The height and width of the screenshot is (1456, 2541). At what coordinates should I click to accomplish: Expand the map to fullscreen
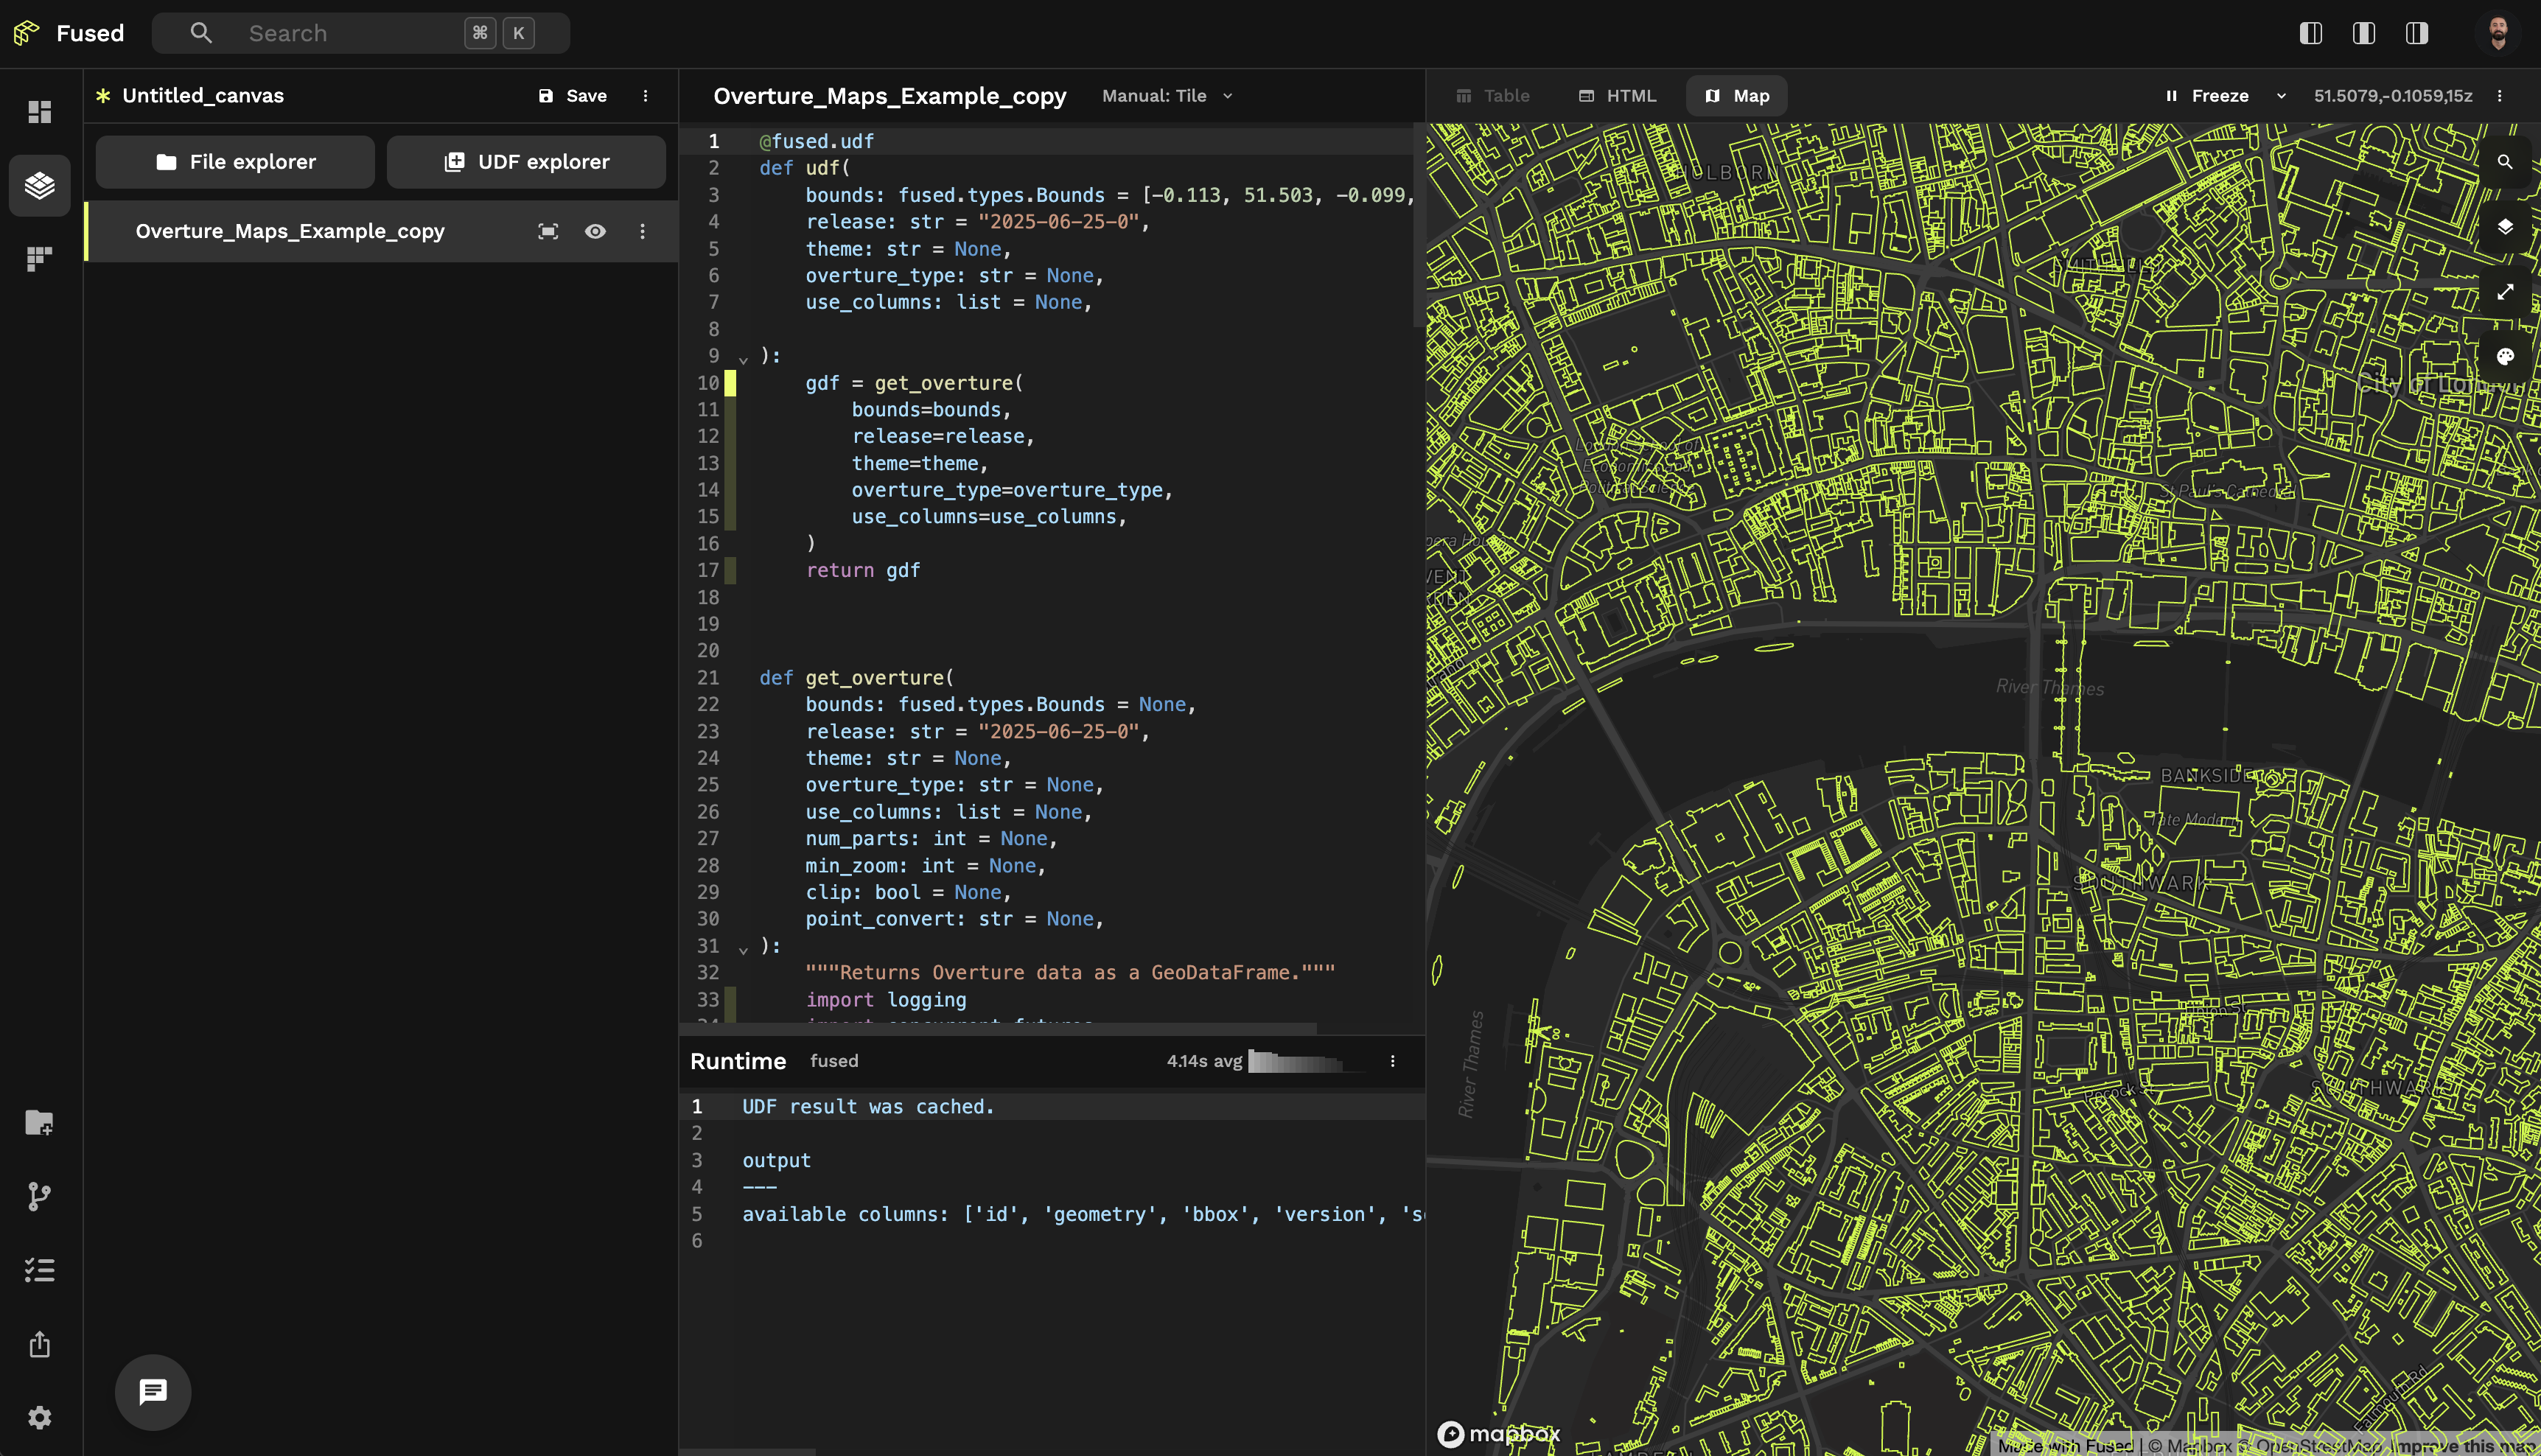(2505, 291)
